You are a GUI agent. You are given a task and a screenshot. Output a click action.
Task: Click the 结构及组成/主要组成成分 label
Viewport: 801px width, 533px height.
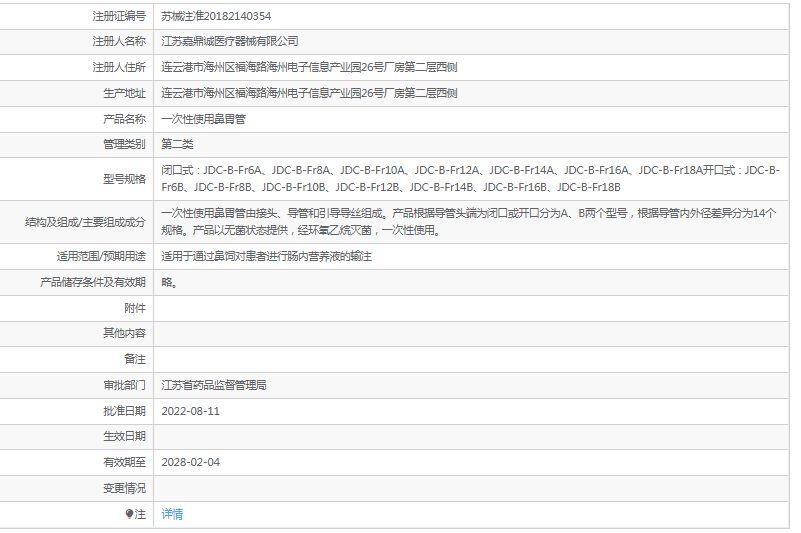point(85,222)
